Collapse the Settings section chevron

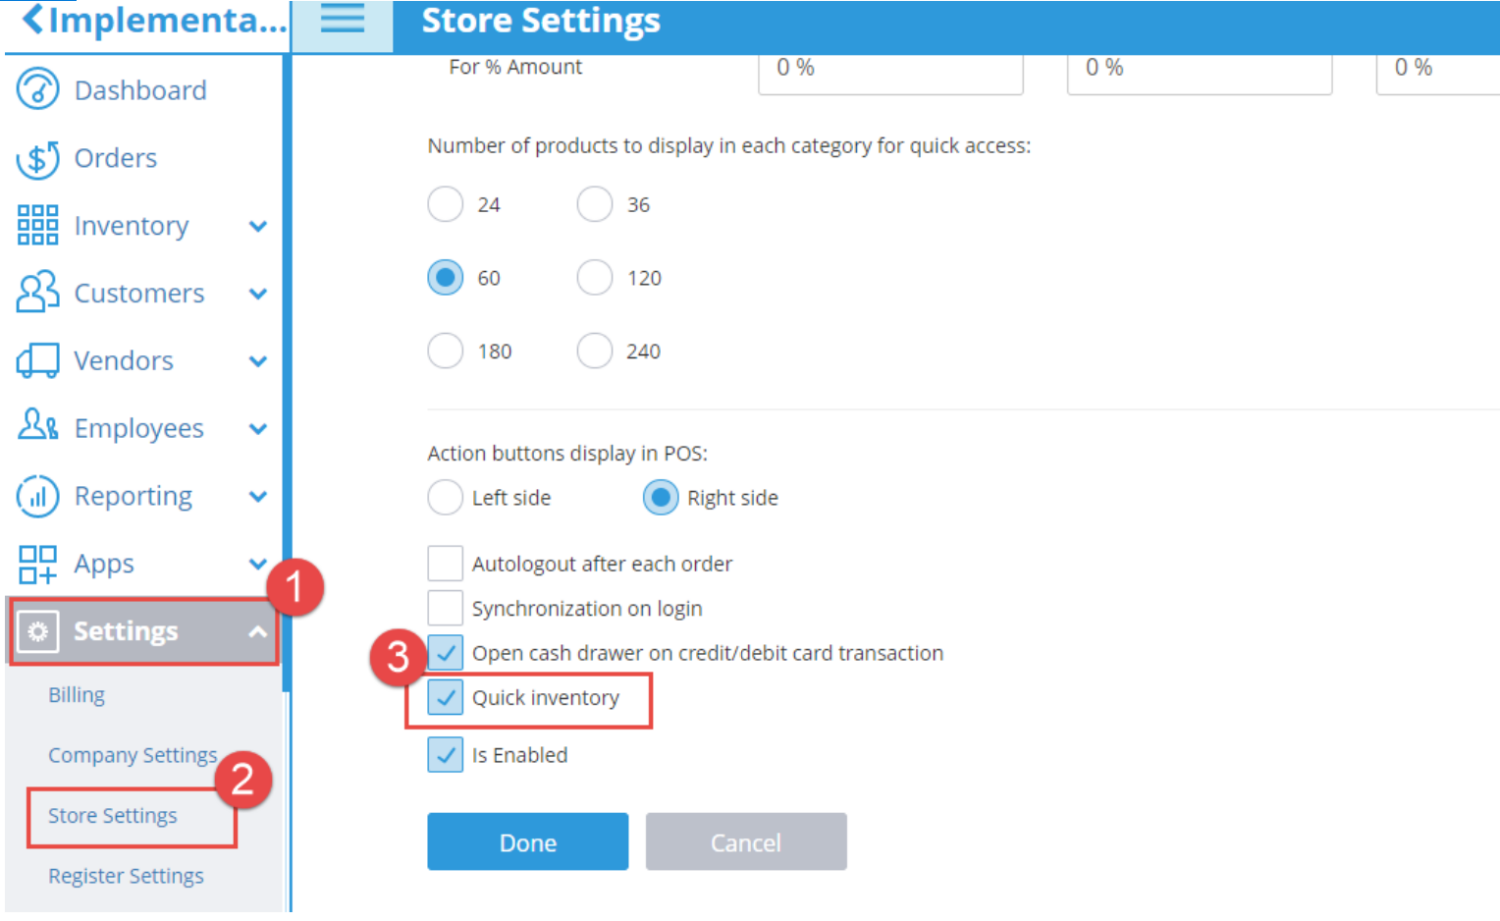pyautogui.click(x=257, y=631)
